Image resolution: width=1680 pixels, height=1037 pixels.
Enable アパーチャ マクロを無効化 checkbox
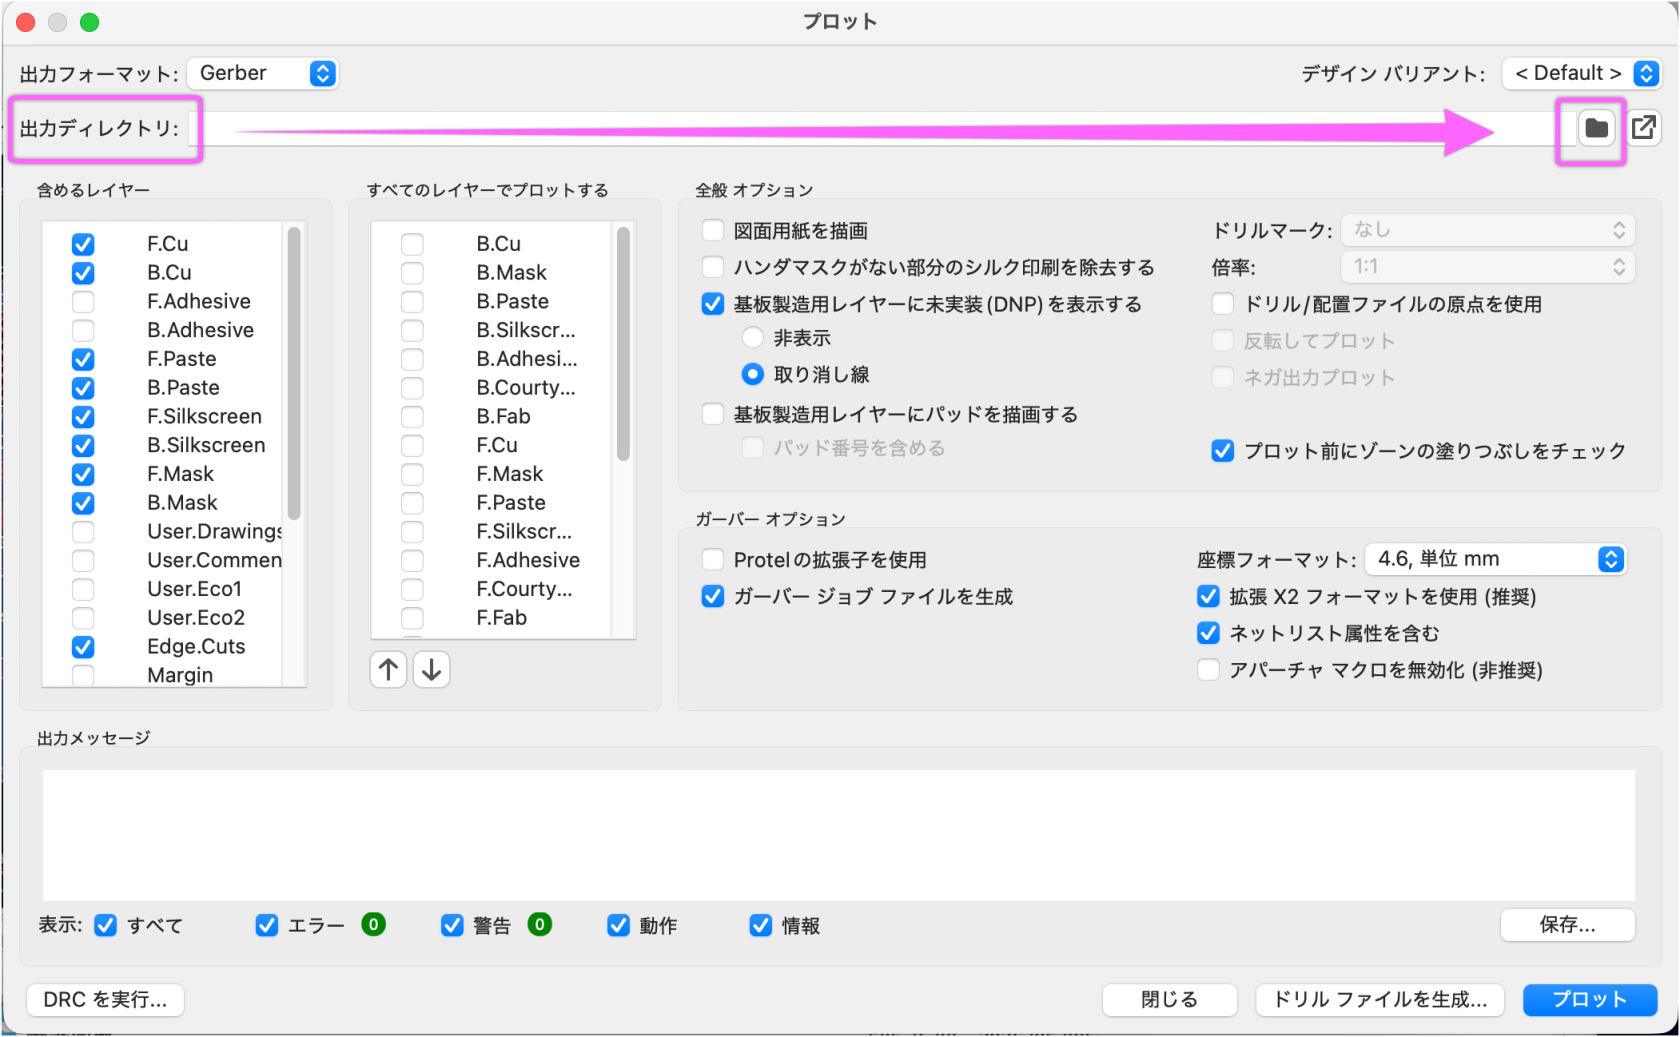[x=1209, y=670]
